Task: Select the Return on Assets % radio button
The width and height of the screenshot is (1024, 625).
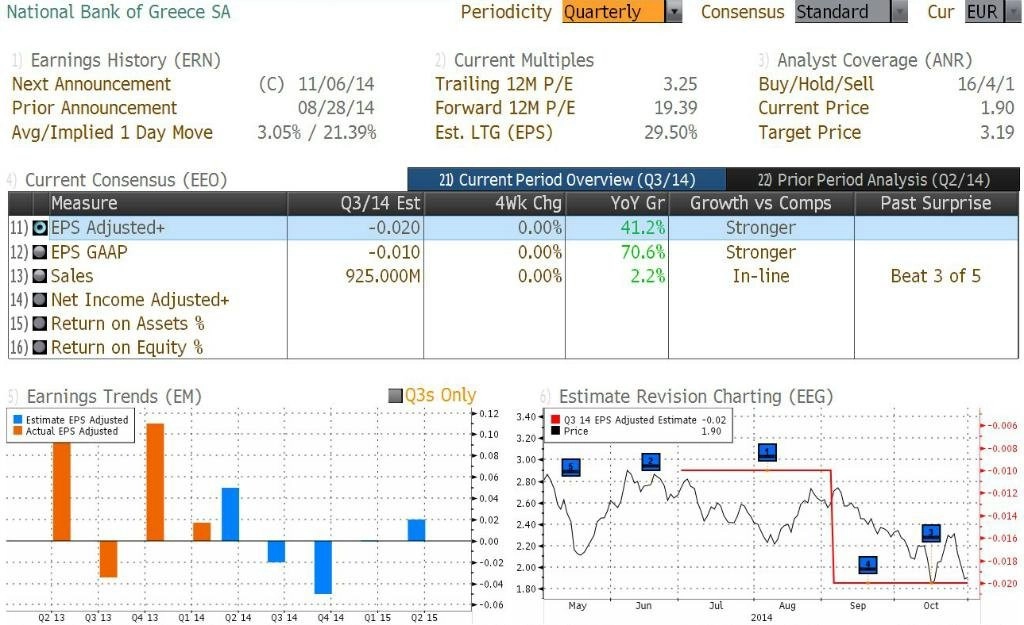Action: click(40, 323)
